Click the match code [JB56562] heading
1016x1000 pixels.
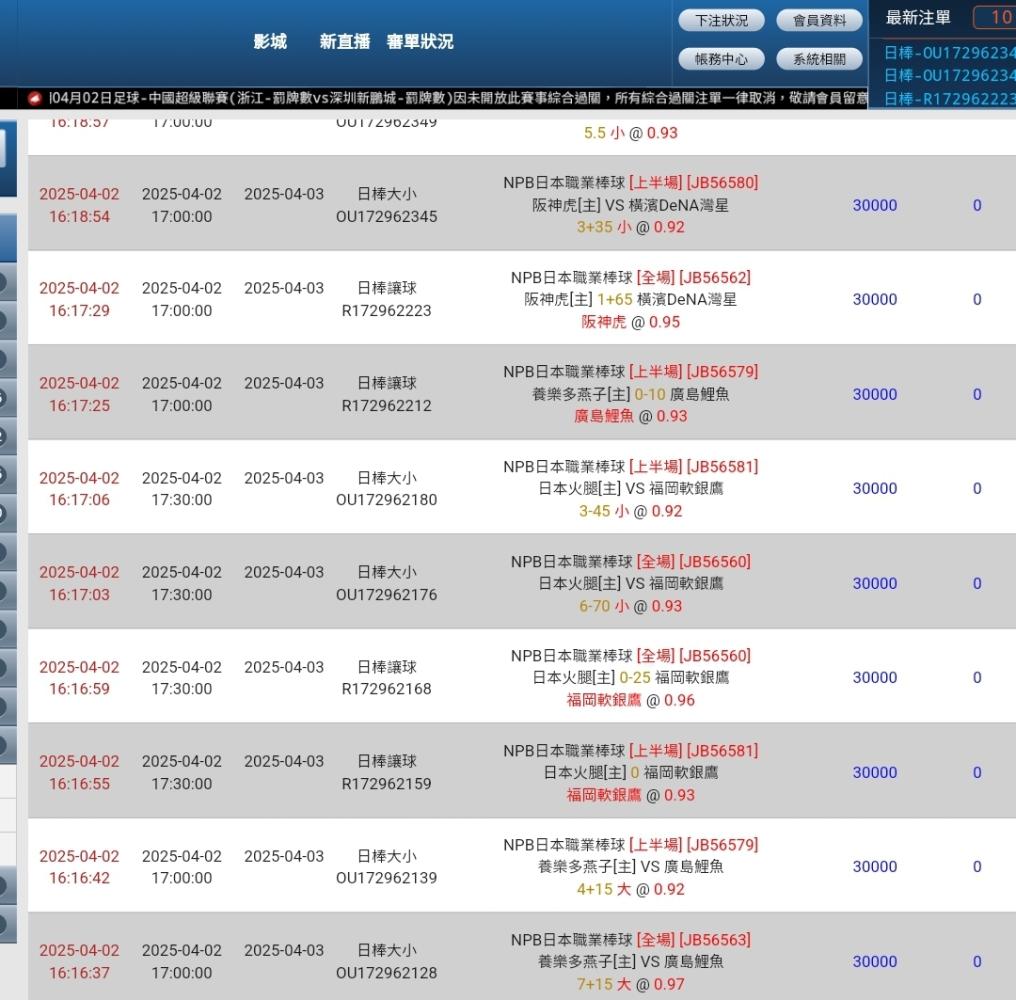point(715,277)
